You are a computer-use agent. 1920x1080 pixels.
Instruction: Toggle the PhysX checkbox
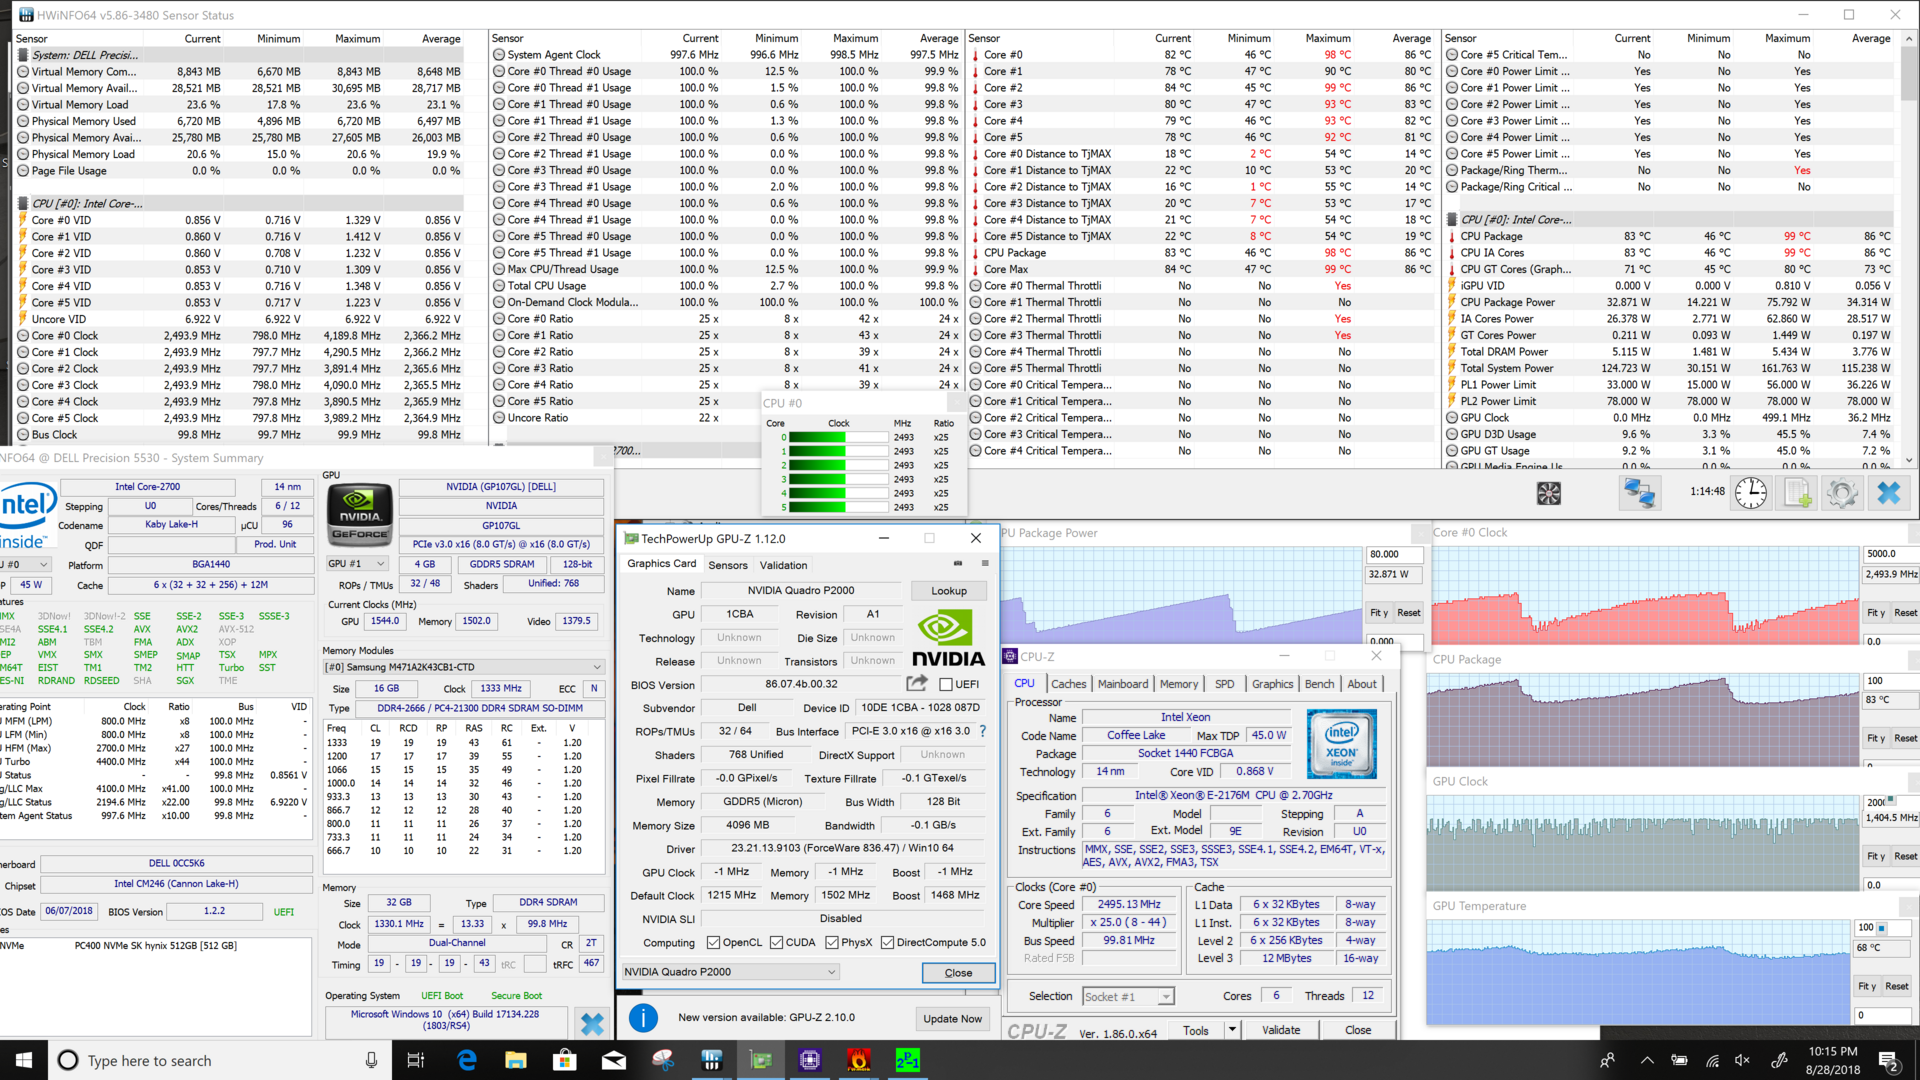(832, 942)
